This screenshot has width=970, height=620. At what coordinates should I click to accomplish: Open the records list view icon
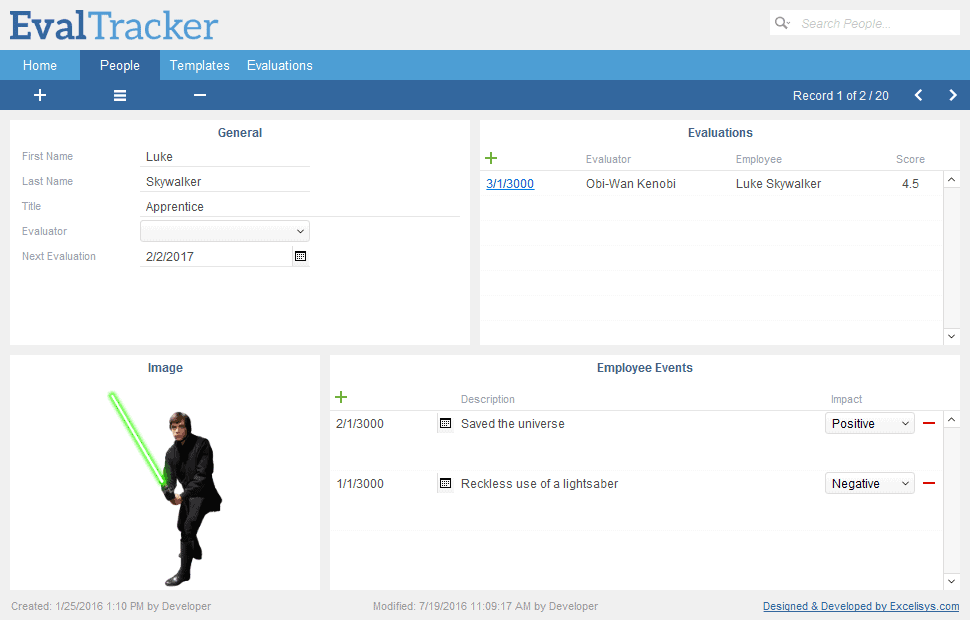tap(119, 95)
